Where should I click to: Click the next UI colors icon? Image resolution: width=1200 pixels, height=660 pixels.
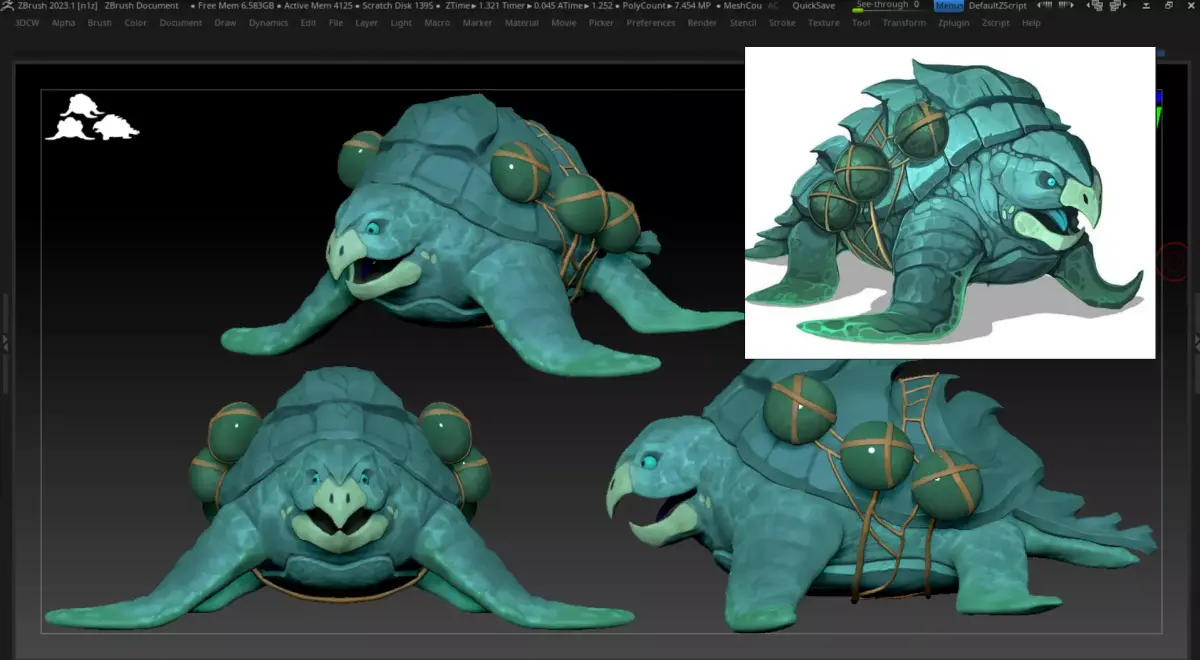[1066, 6]
